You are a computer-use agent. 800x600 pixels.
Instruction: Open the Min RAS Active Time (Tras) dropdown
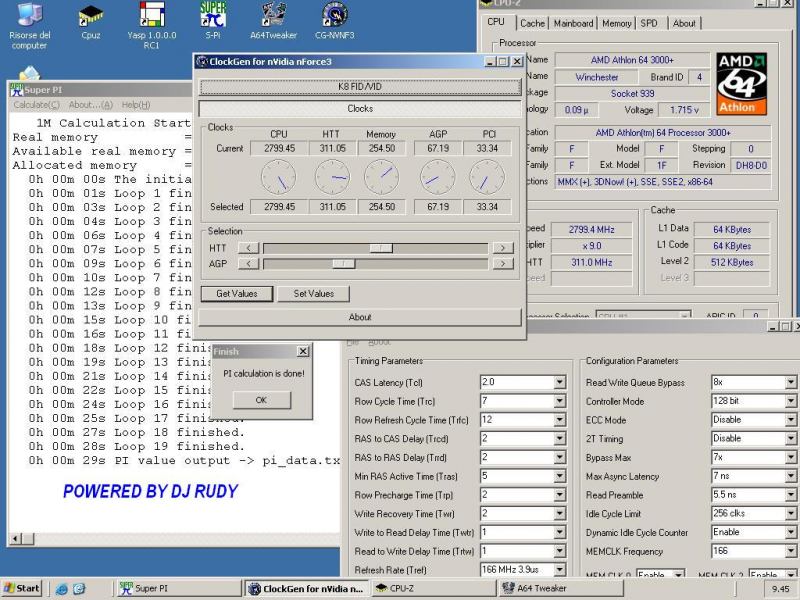point(560,476)
